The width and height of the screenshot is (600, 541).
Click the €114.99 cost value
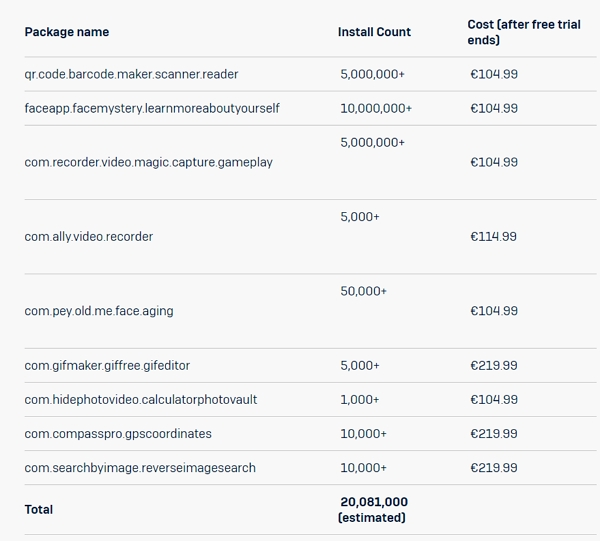(493, 236)
